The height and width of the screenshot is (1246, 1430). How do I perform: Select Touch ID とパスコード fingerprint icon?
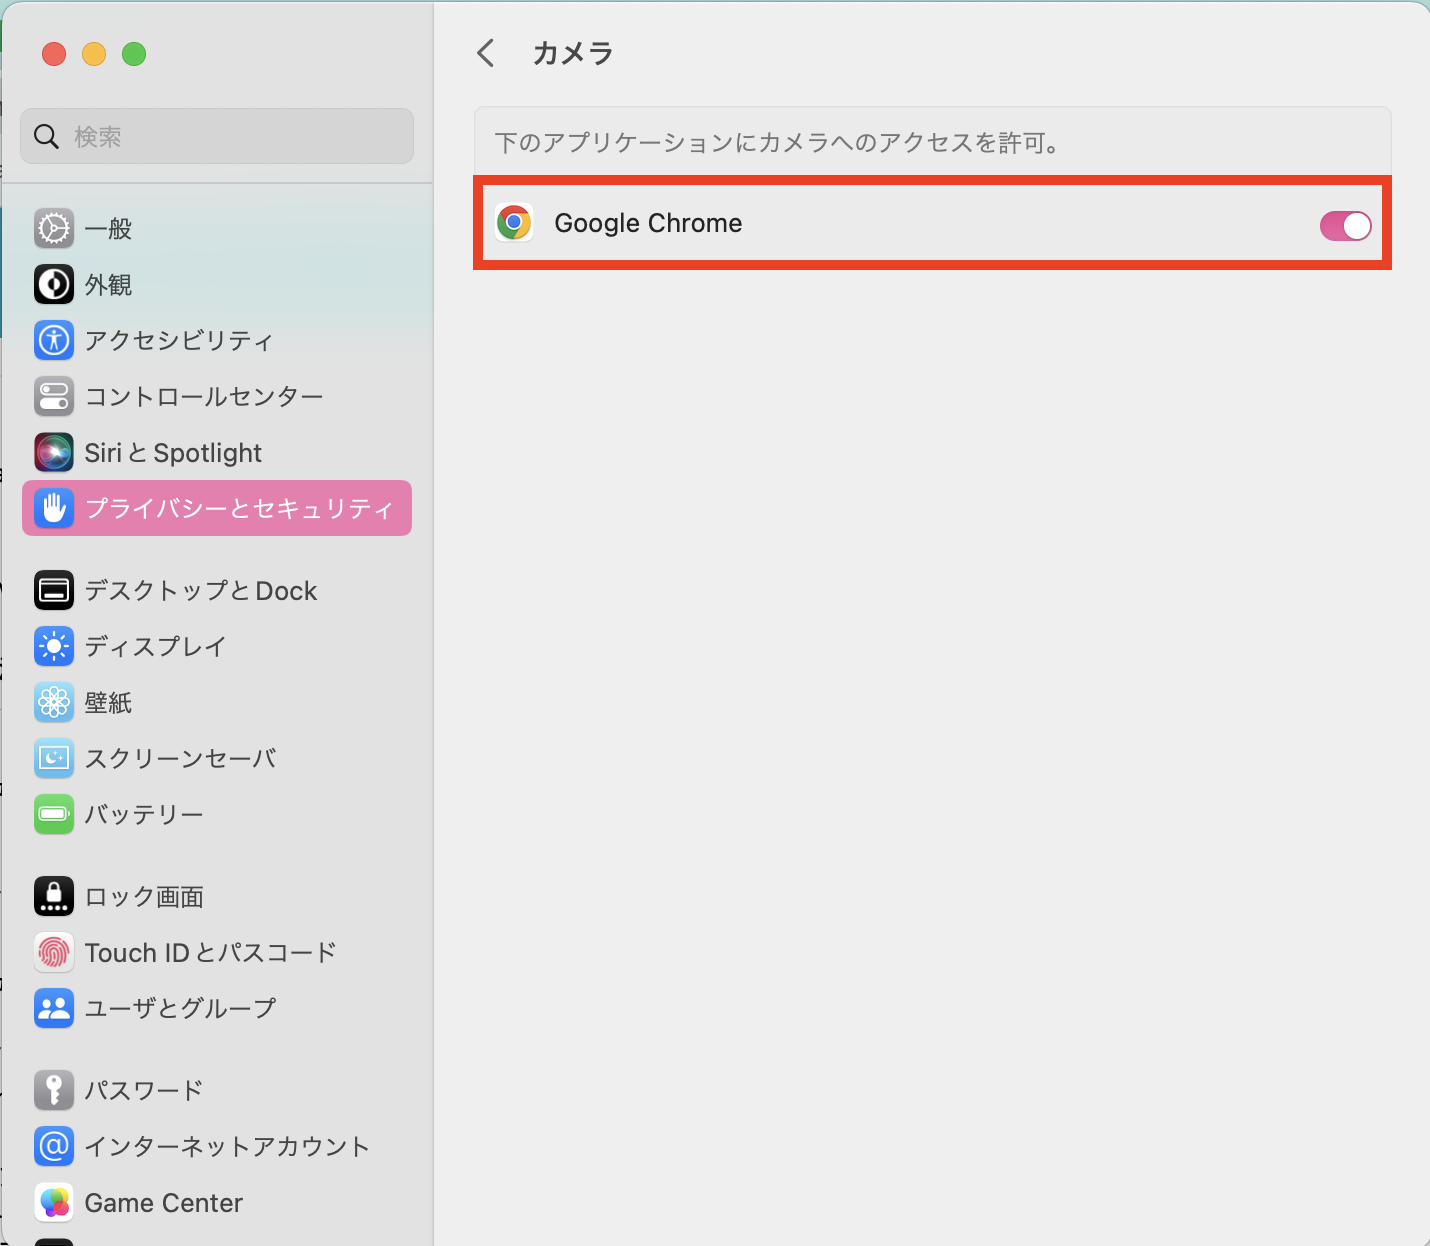[x=54, y=953]
